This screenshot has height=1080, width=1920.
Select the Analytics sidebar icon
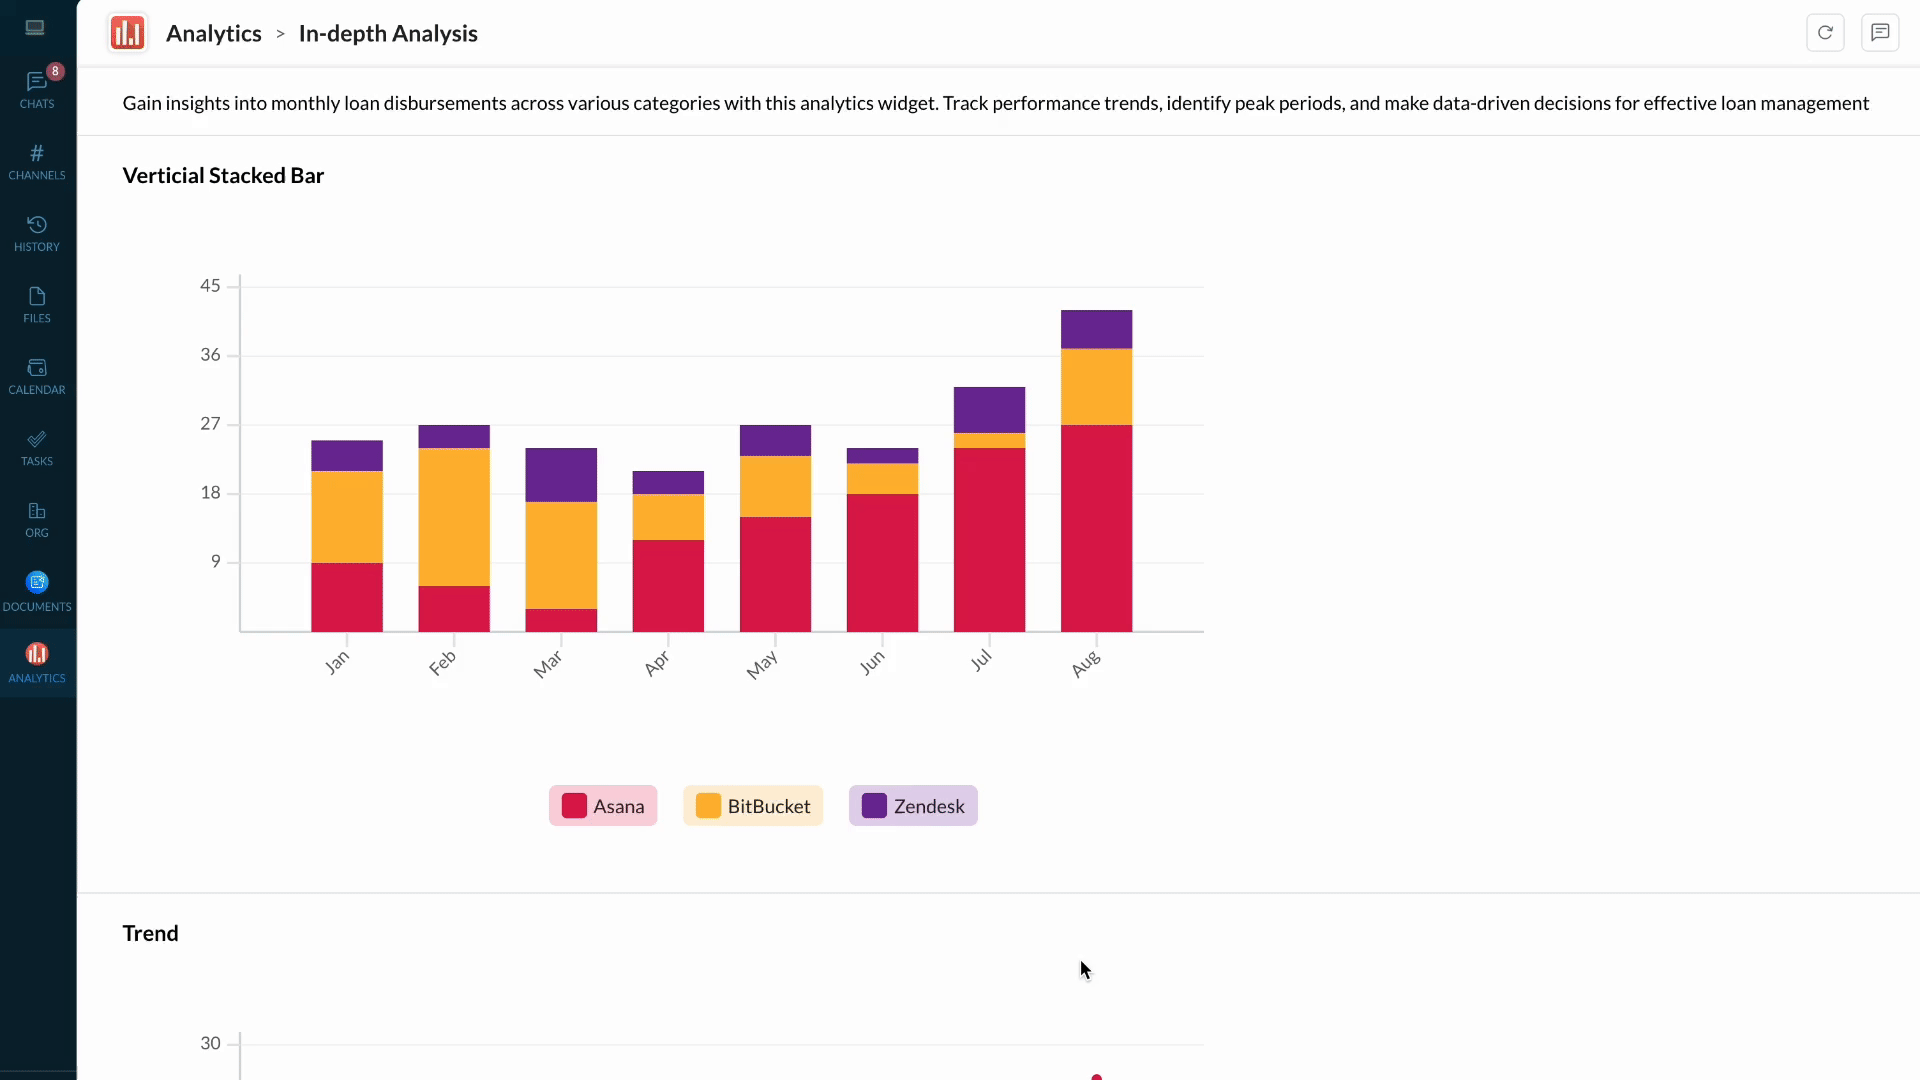click(x=37, y=663)
